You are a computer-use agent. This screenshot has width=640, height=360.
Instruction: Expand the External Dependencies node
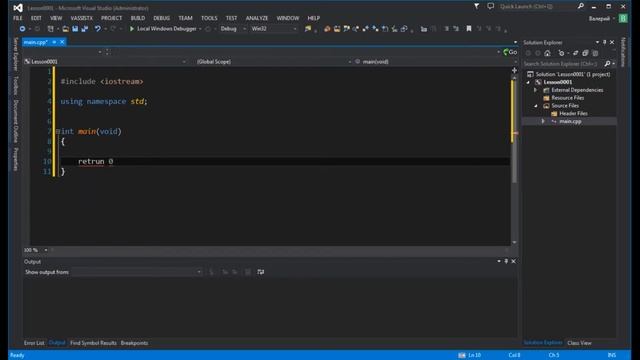(536, 90)
